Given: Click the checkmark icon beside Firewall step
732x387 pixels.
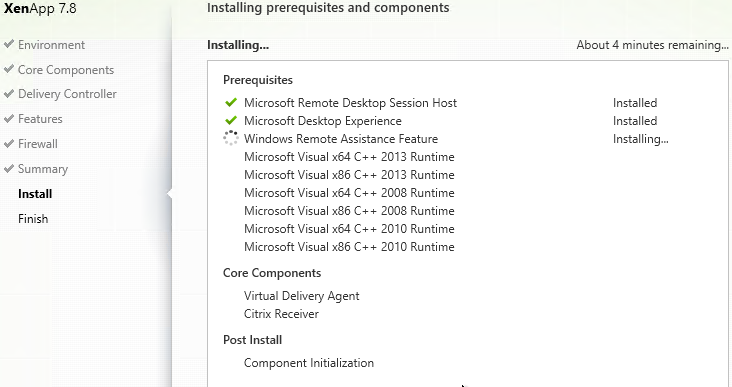Looking at the screenshot, I should pos(8,143).
